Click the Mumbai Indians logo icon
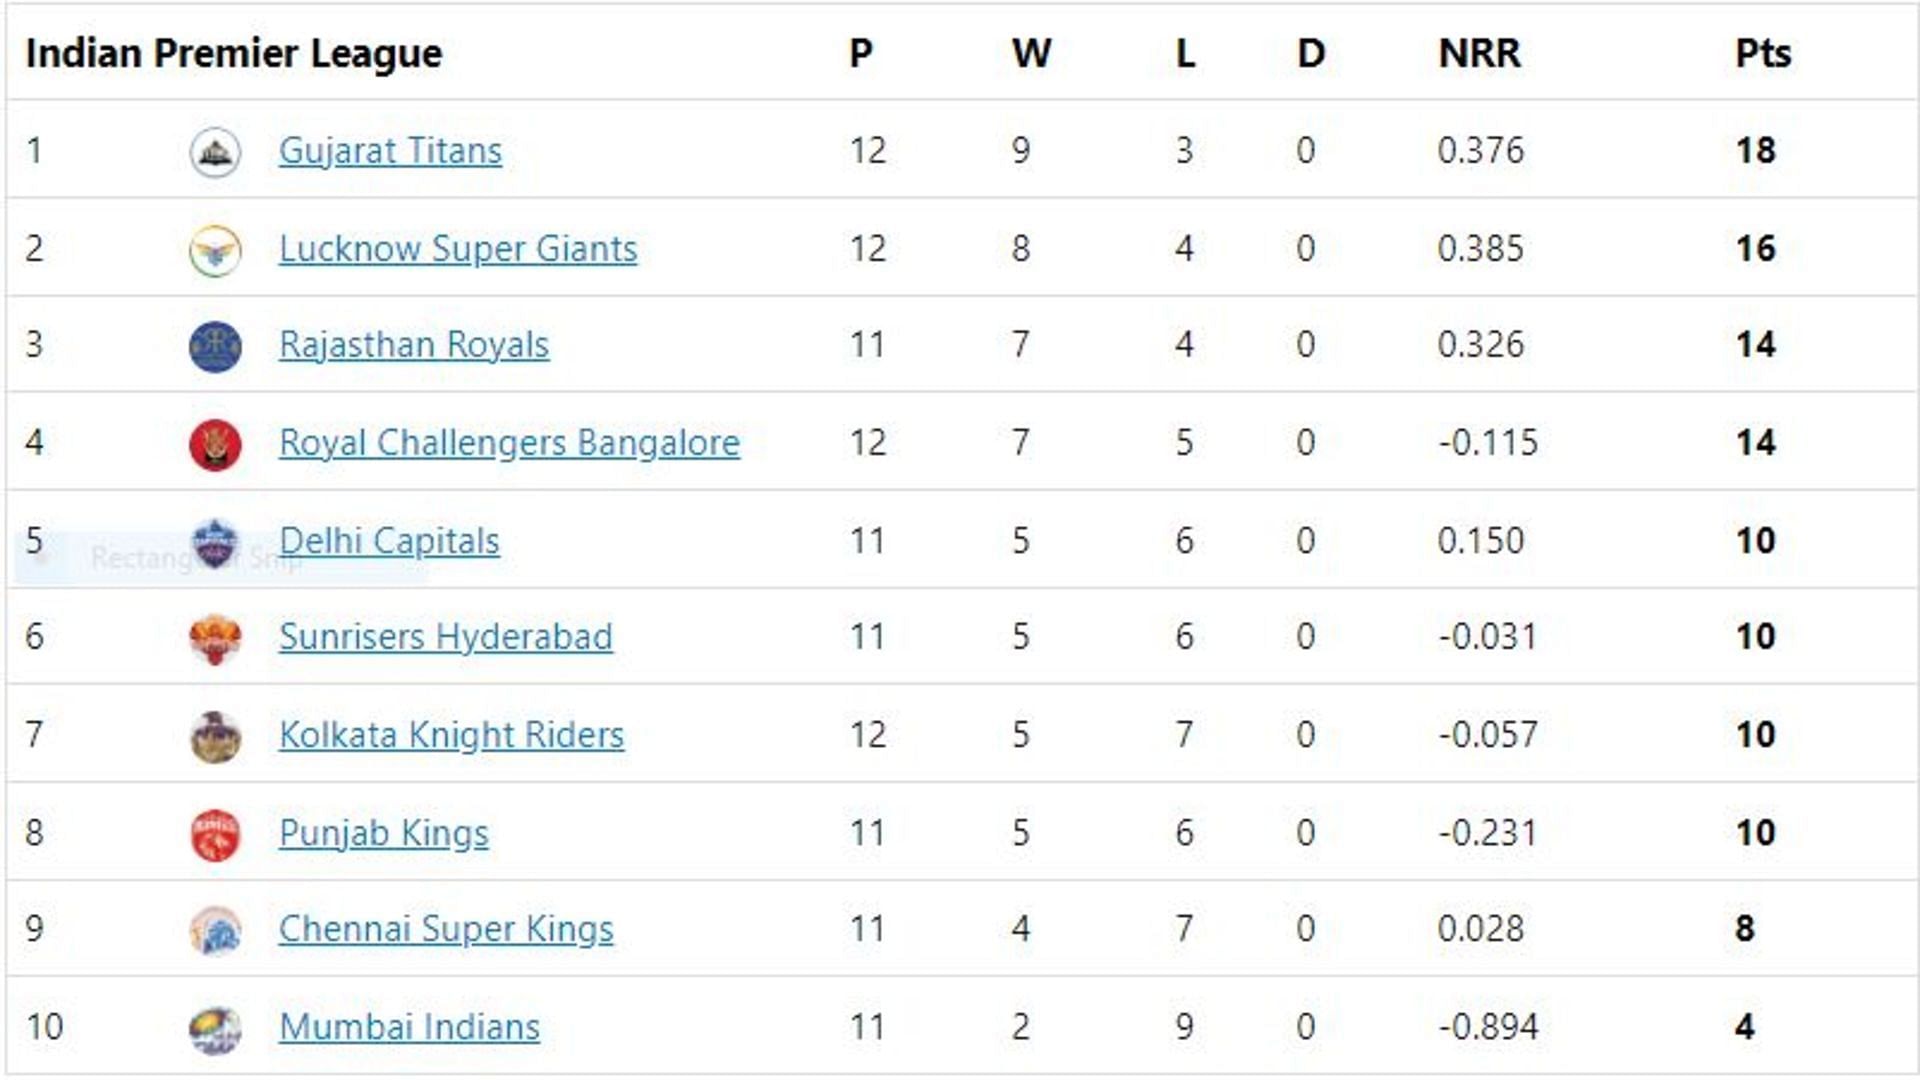This screenshot has height=1080, width=1920. (215, 1028)
